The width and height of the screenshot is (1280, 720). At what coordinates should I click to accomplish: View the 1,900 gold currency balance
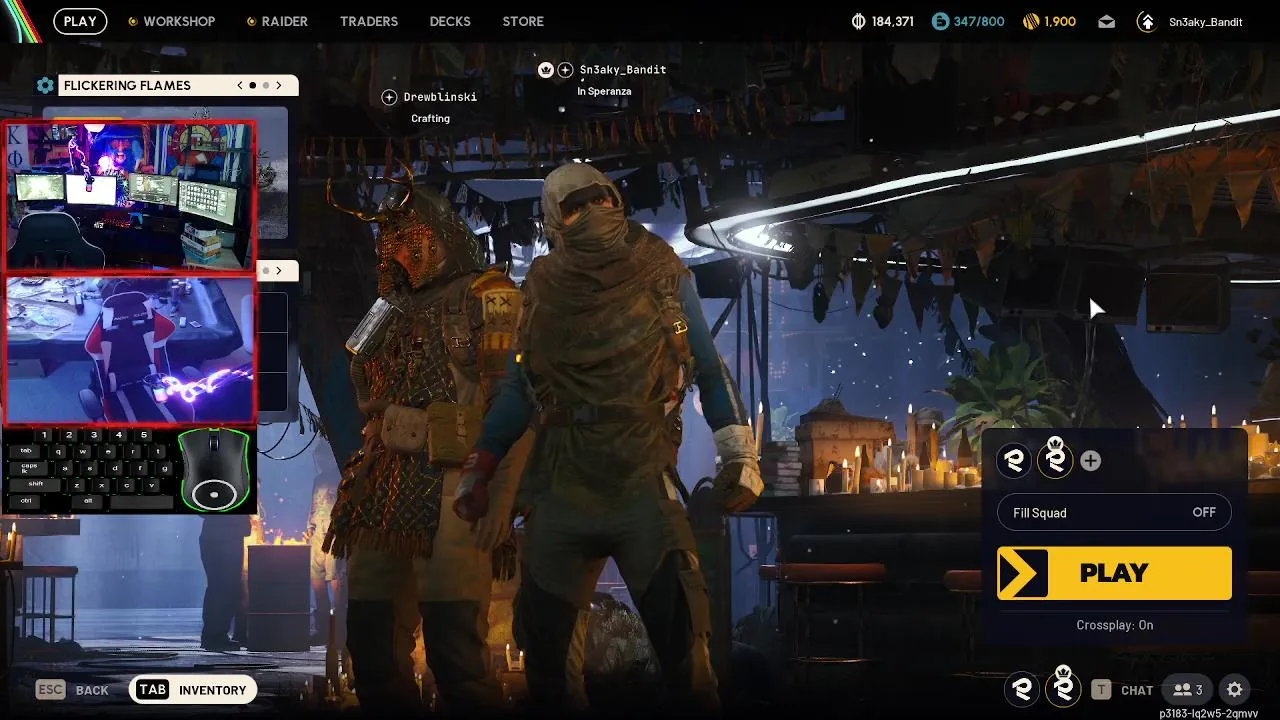click(1050, 21)
